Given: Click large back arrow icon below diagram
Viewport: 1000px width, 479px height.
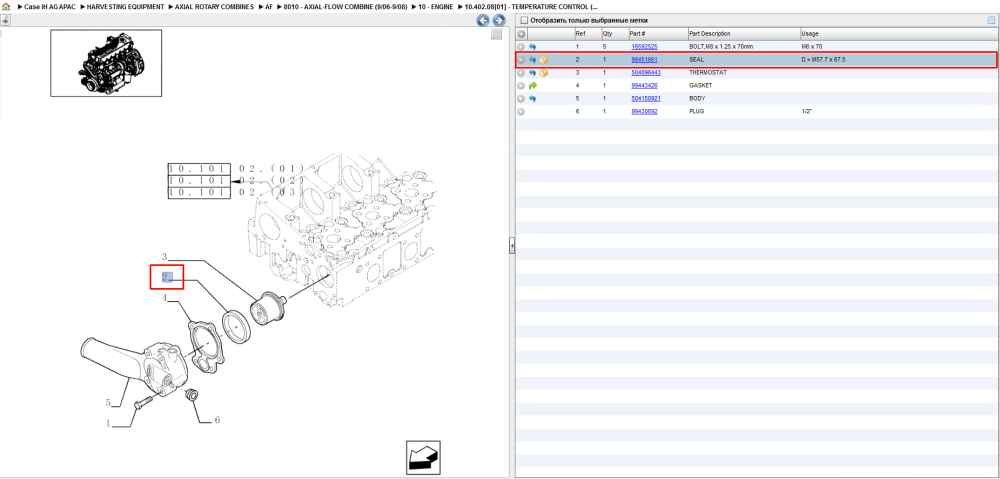Looking at the screenshot, I should 423,457.
